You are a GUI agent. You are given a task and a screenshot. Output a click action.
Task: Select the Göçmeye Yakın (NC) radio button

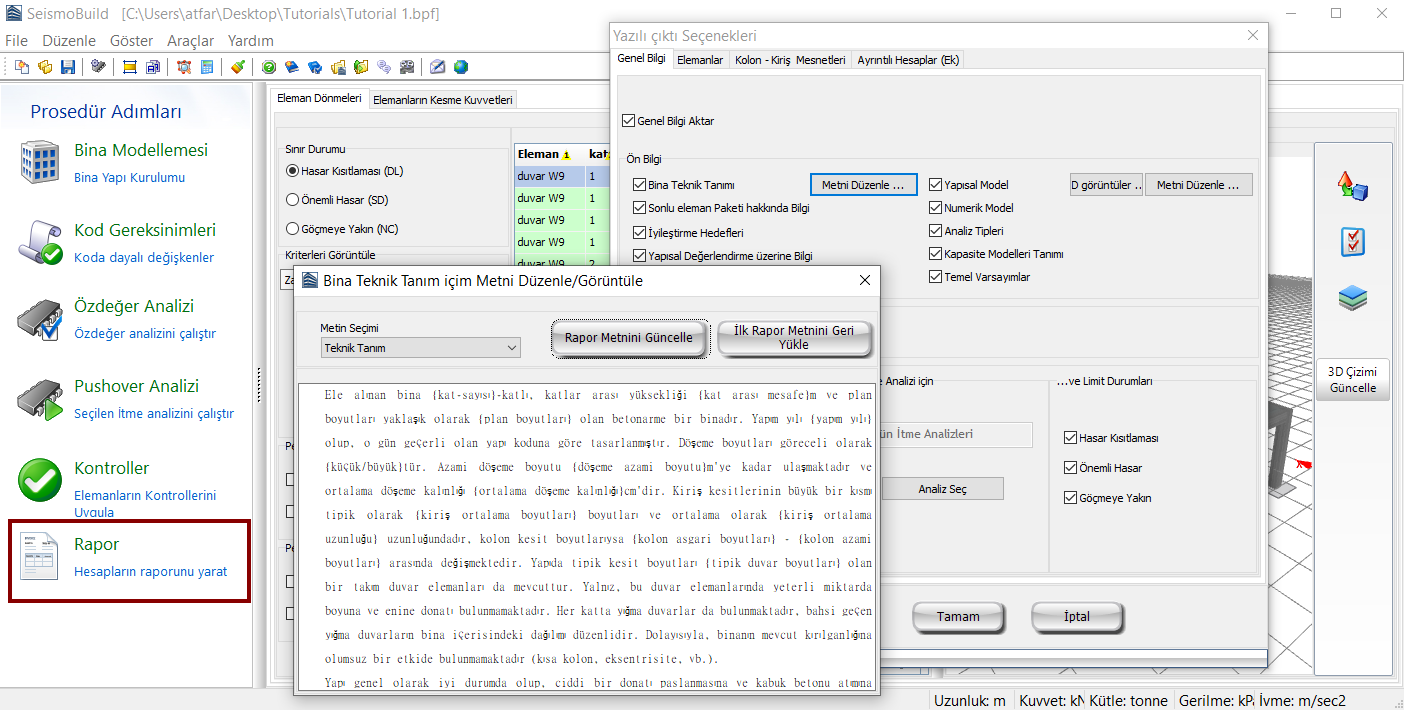293,229
